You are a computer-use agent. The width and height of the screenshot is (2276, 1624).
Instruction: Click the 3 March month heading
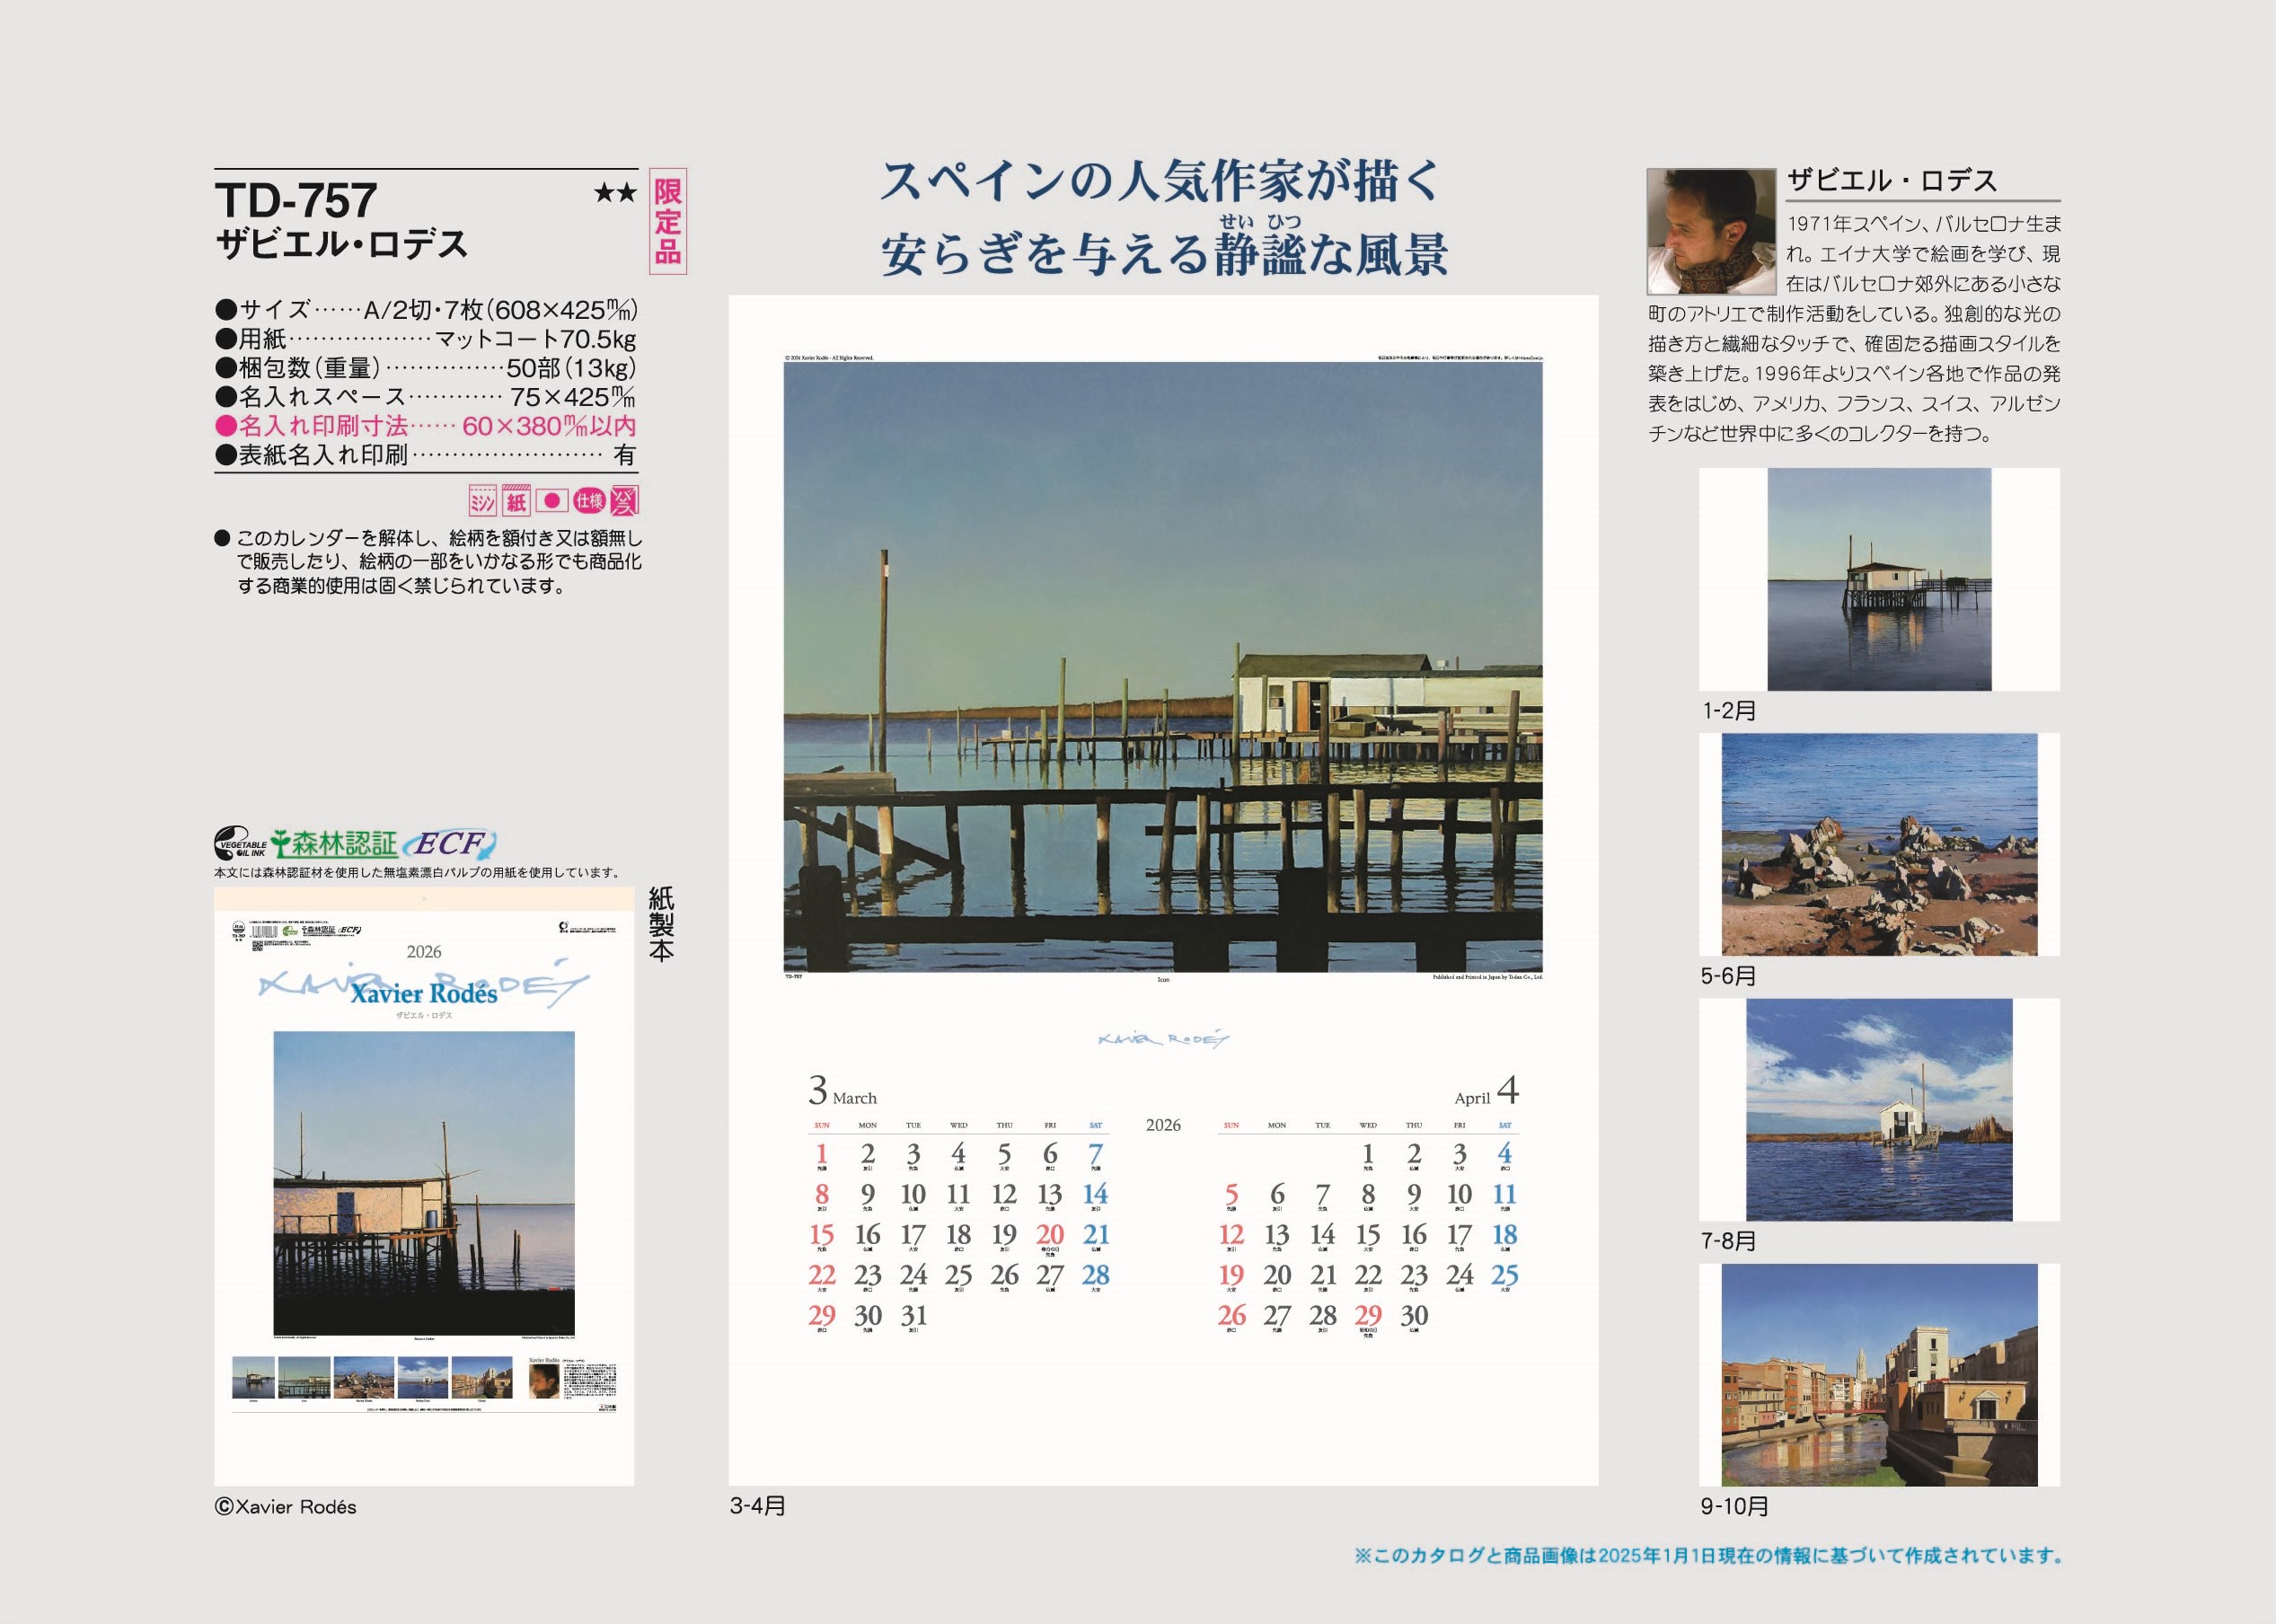pyautogui.click(x=842, y=1090)
